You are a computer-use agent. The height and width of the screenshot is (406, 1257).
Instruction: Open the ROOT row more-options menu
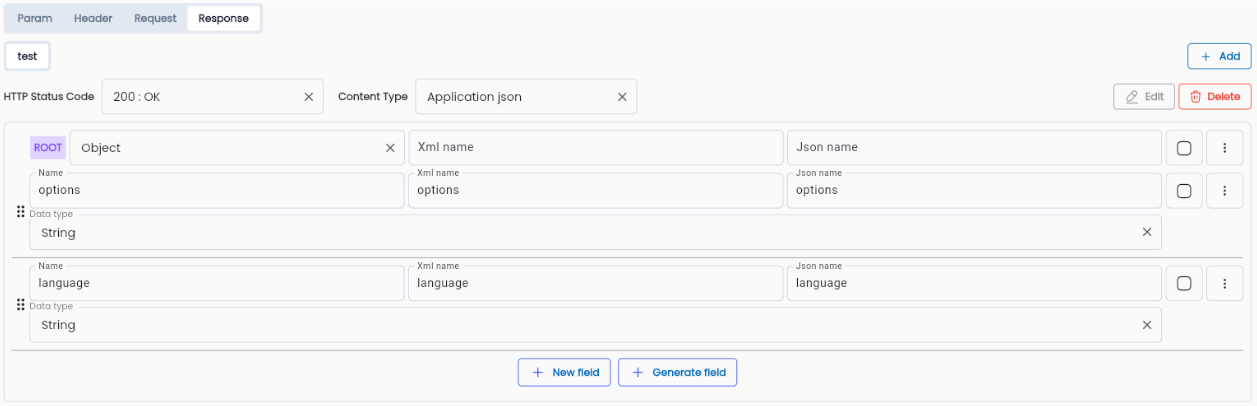[1225, 147]
